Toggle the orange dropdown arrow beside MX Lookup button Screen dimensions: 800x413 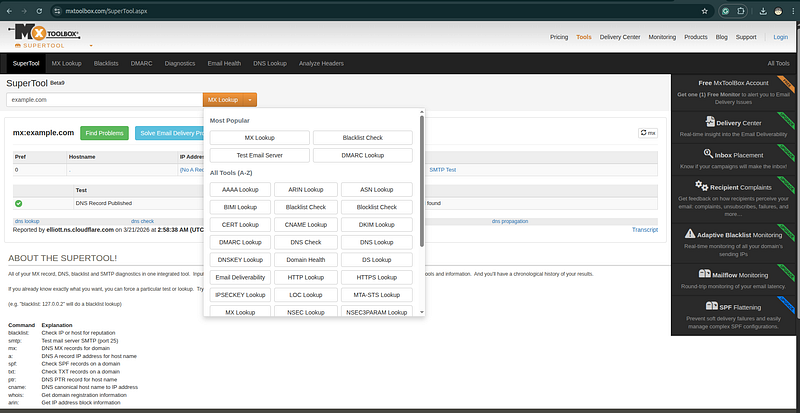[x=250, y=100]
